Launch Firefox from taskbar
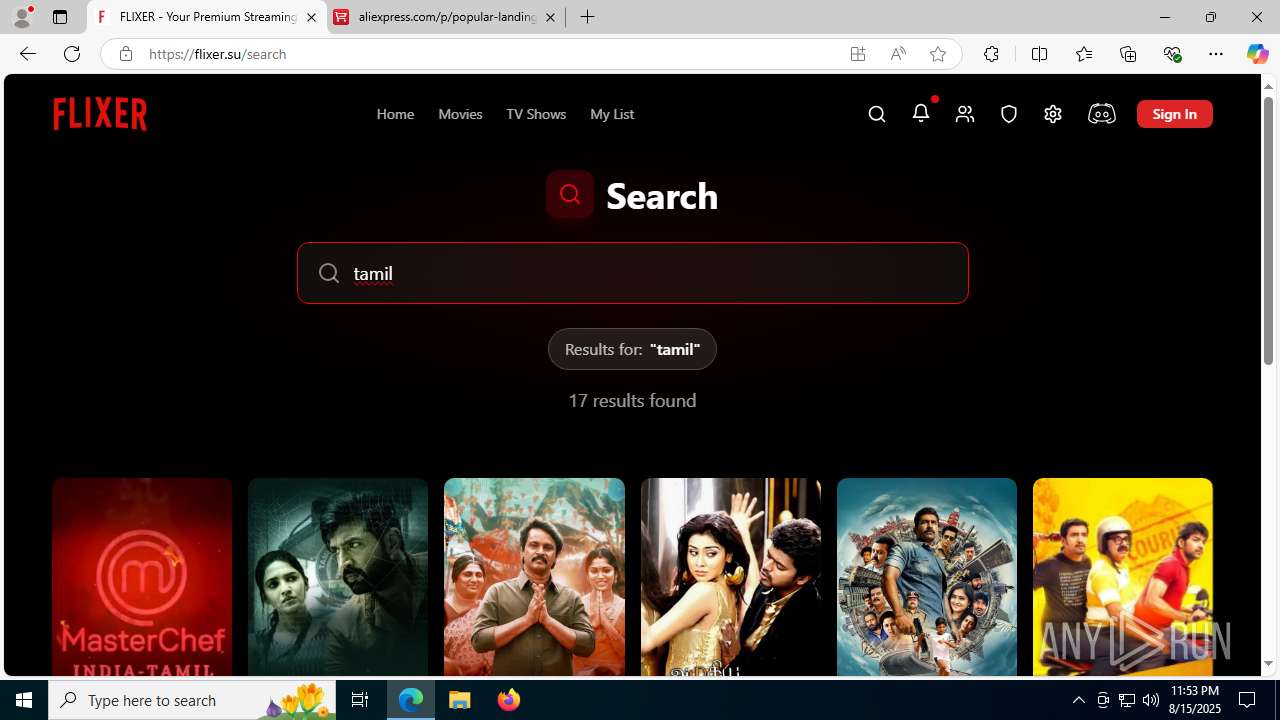The image size is (1280, 720). (508, 700)
